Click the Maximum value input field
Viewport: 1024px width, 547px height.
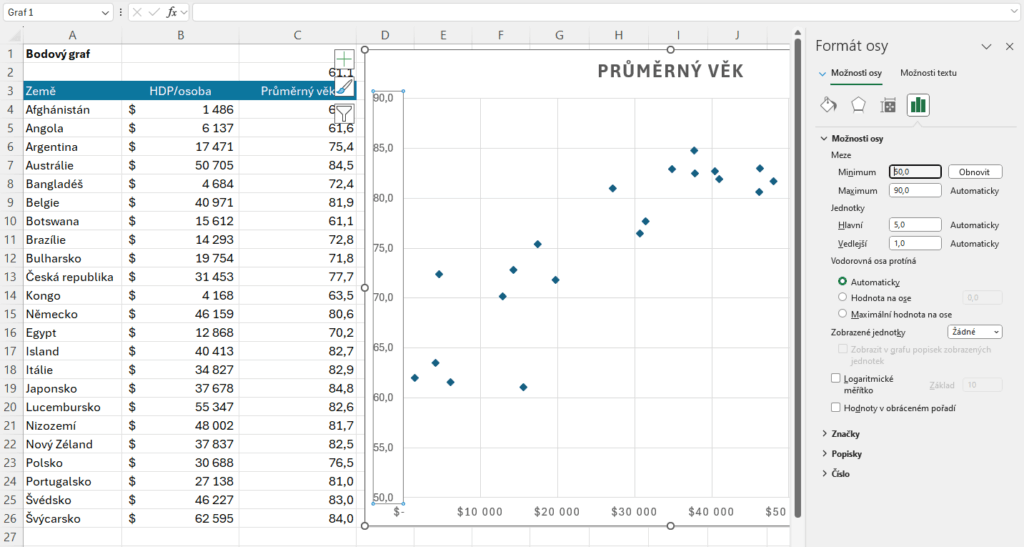[x=915, y=190]
